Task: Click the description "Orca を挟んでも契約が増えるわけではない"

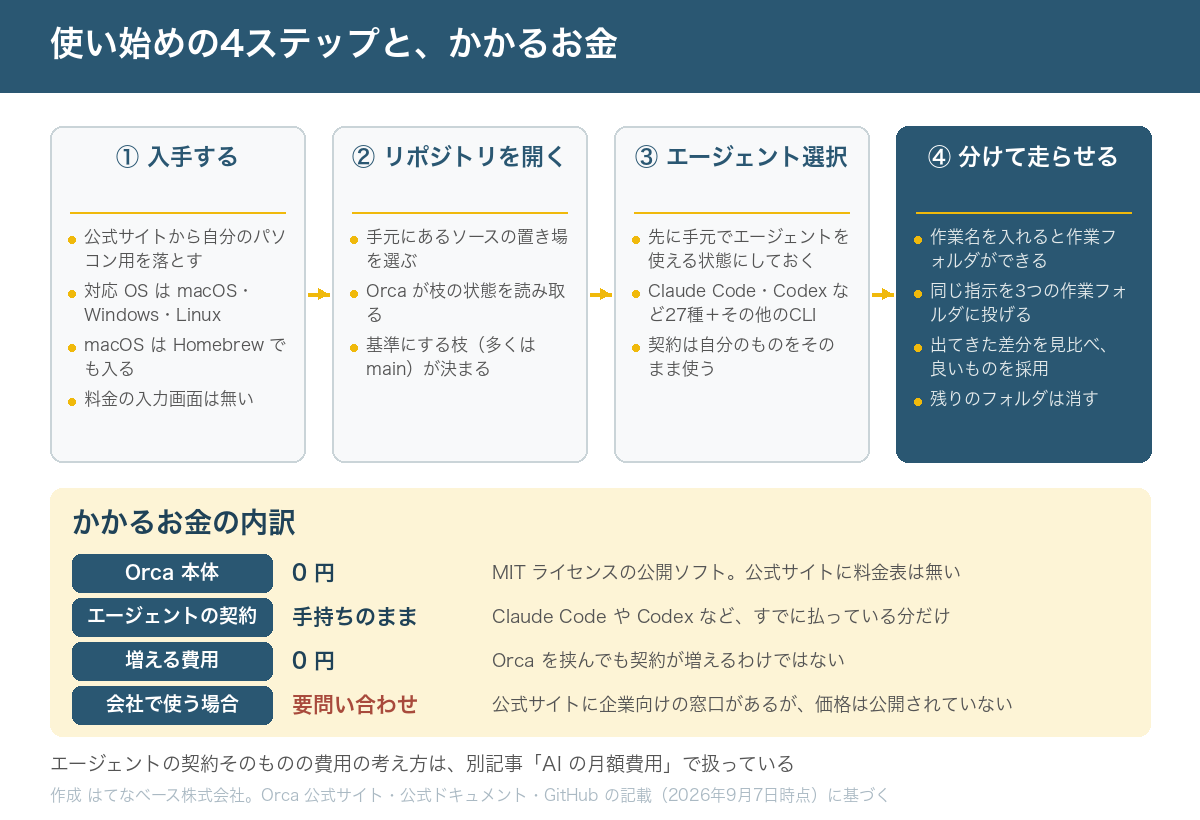Action: pos(668,661)
